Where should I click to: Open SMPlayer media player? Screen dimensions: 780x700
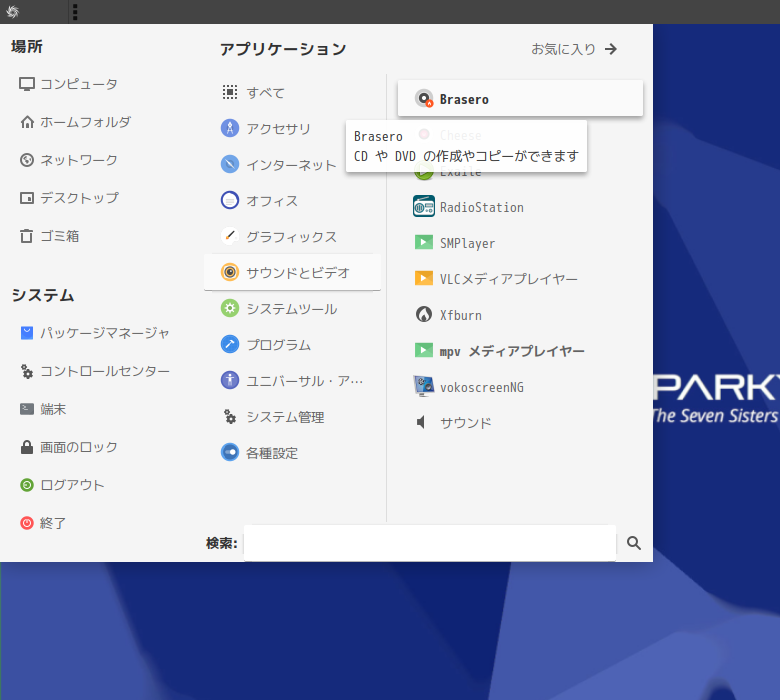click(x=520, y=243)
